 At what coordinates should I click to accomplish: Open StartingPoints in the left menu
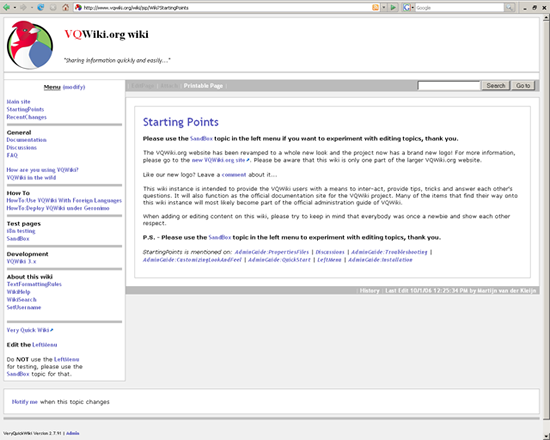(x=25, y=109)
